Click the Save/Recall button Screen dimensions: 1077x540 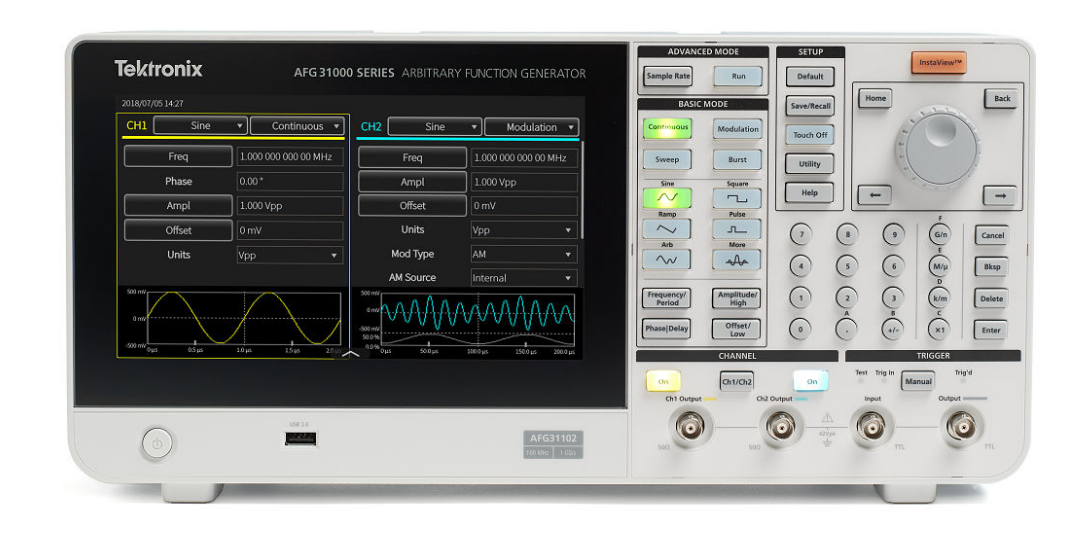(810, 106)
